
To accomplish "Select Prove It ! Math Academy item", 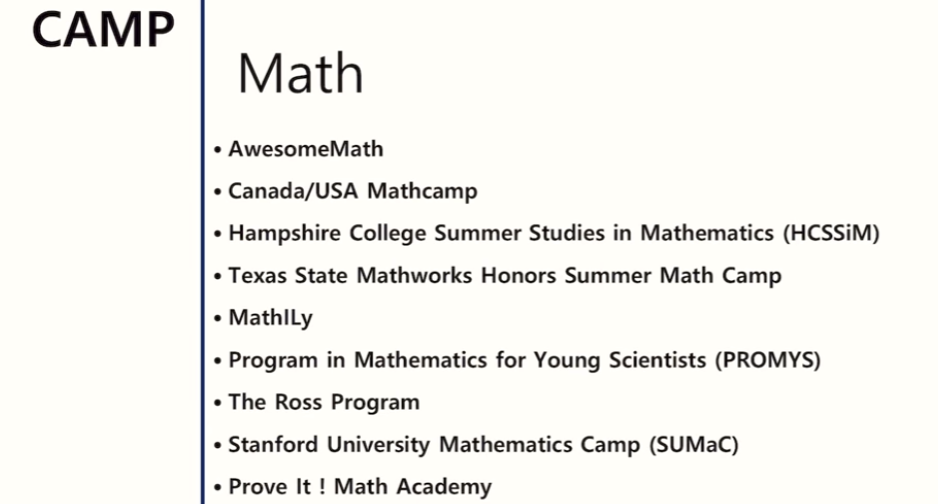I will pos(360,487).
